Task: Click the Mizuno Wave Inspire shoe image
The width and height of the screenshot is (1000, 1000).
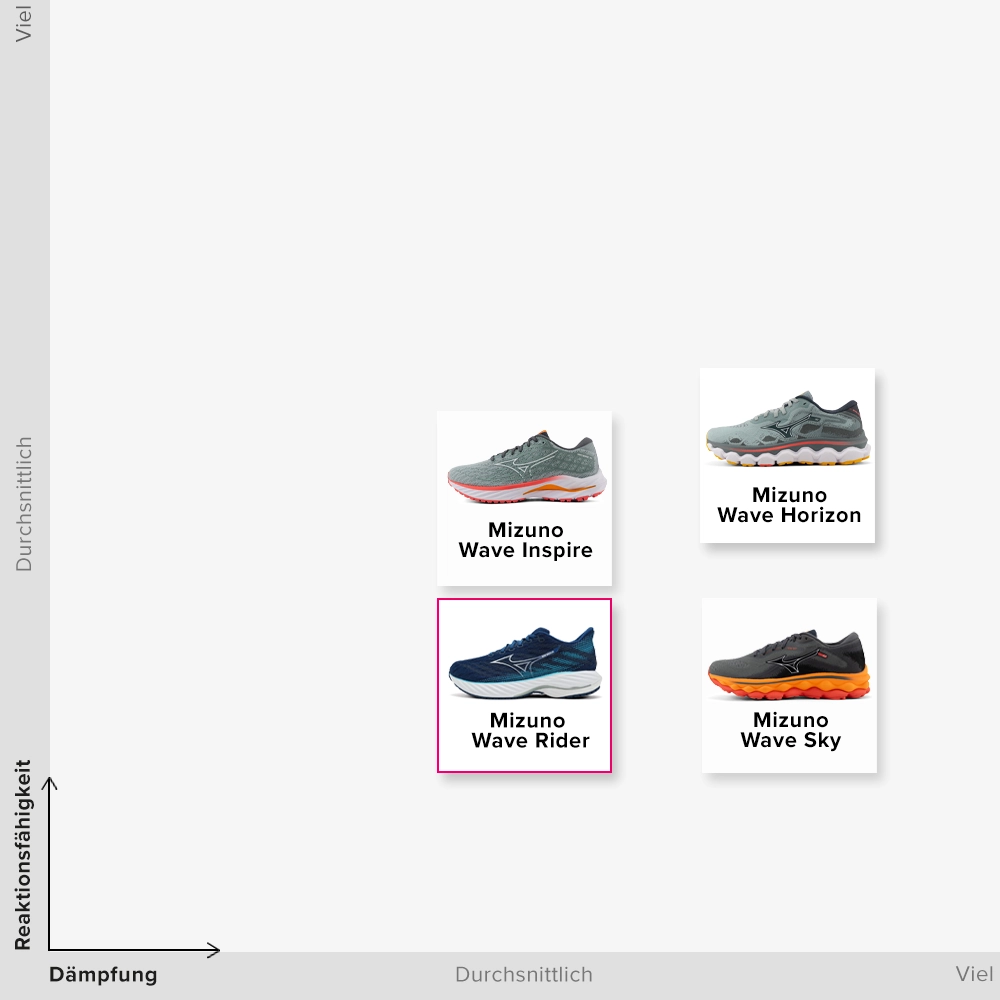Action: tap(525, 468)
